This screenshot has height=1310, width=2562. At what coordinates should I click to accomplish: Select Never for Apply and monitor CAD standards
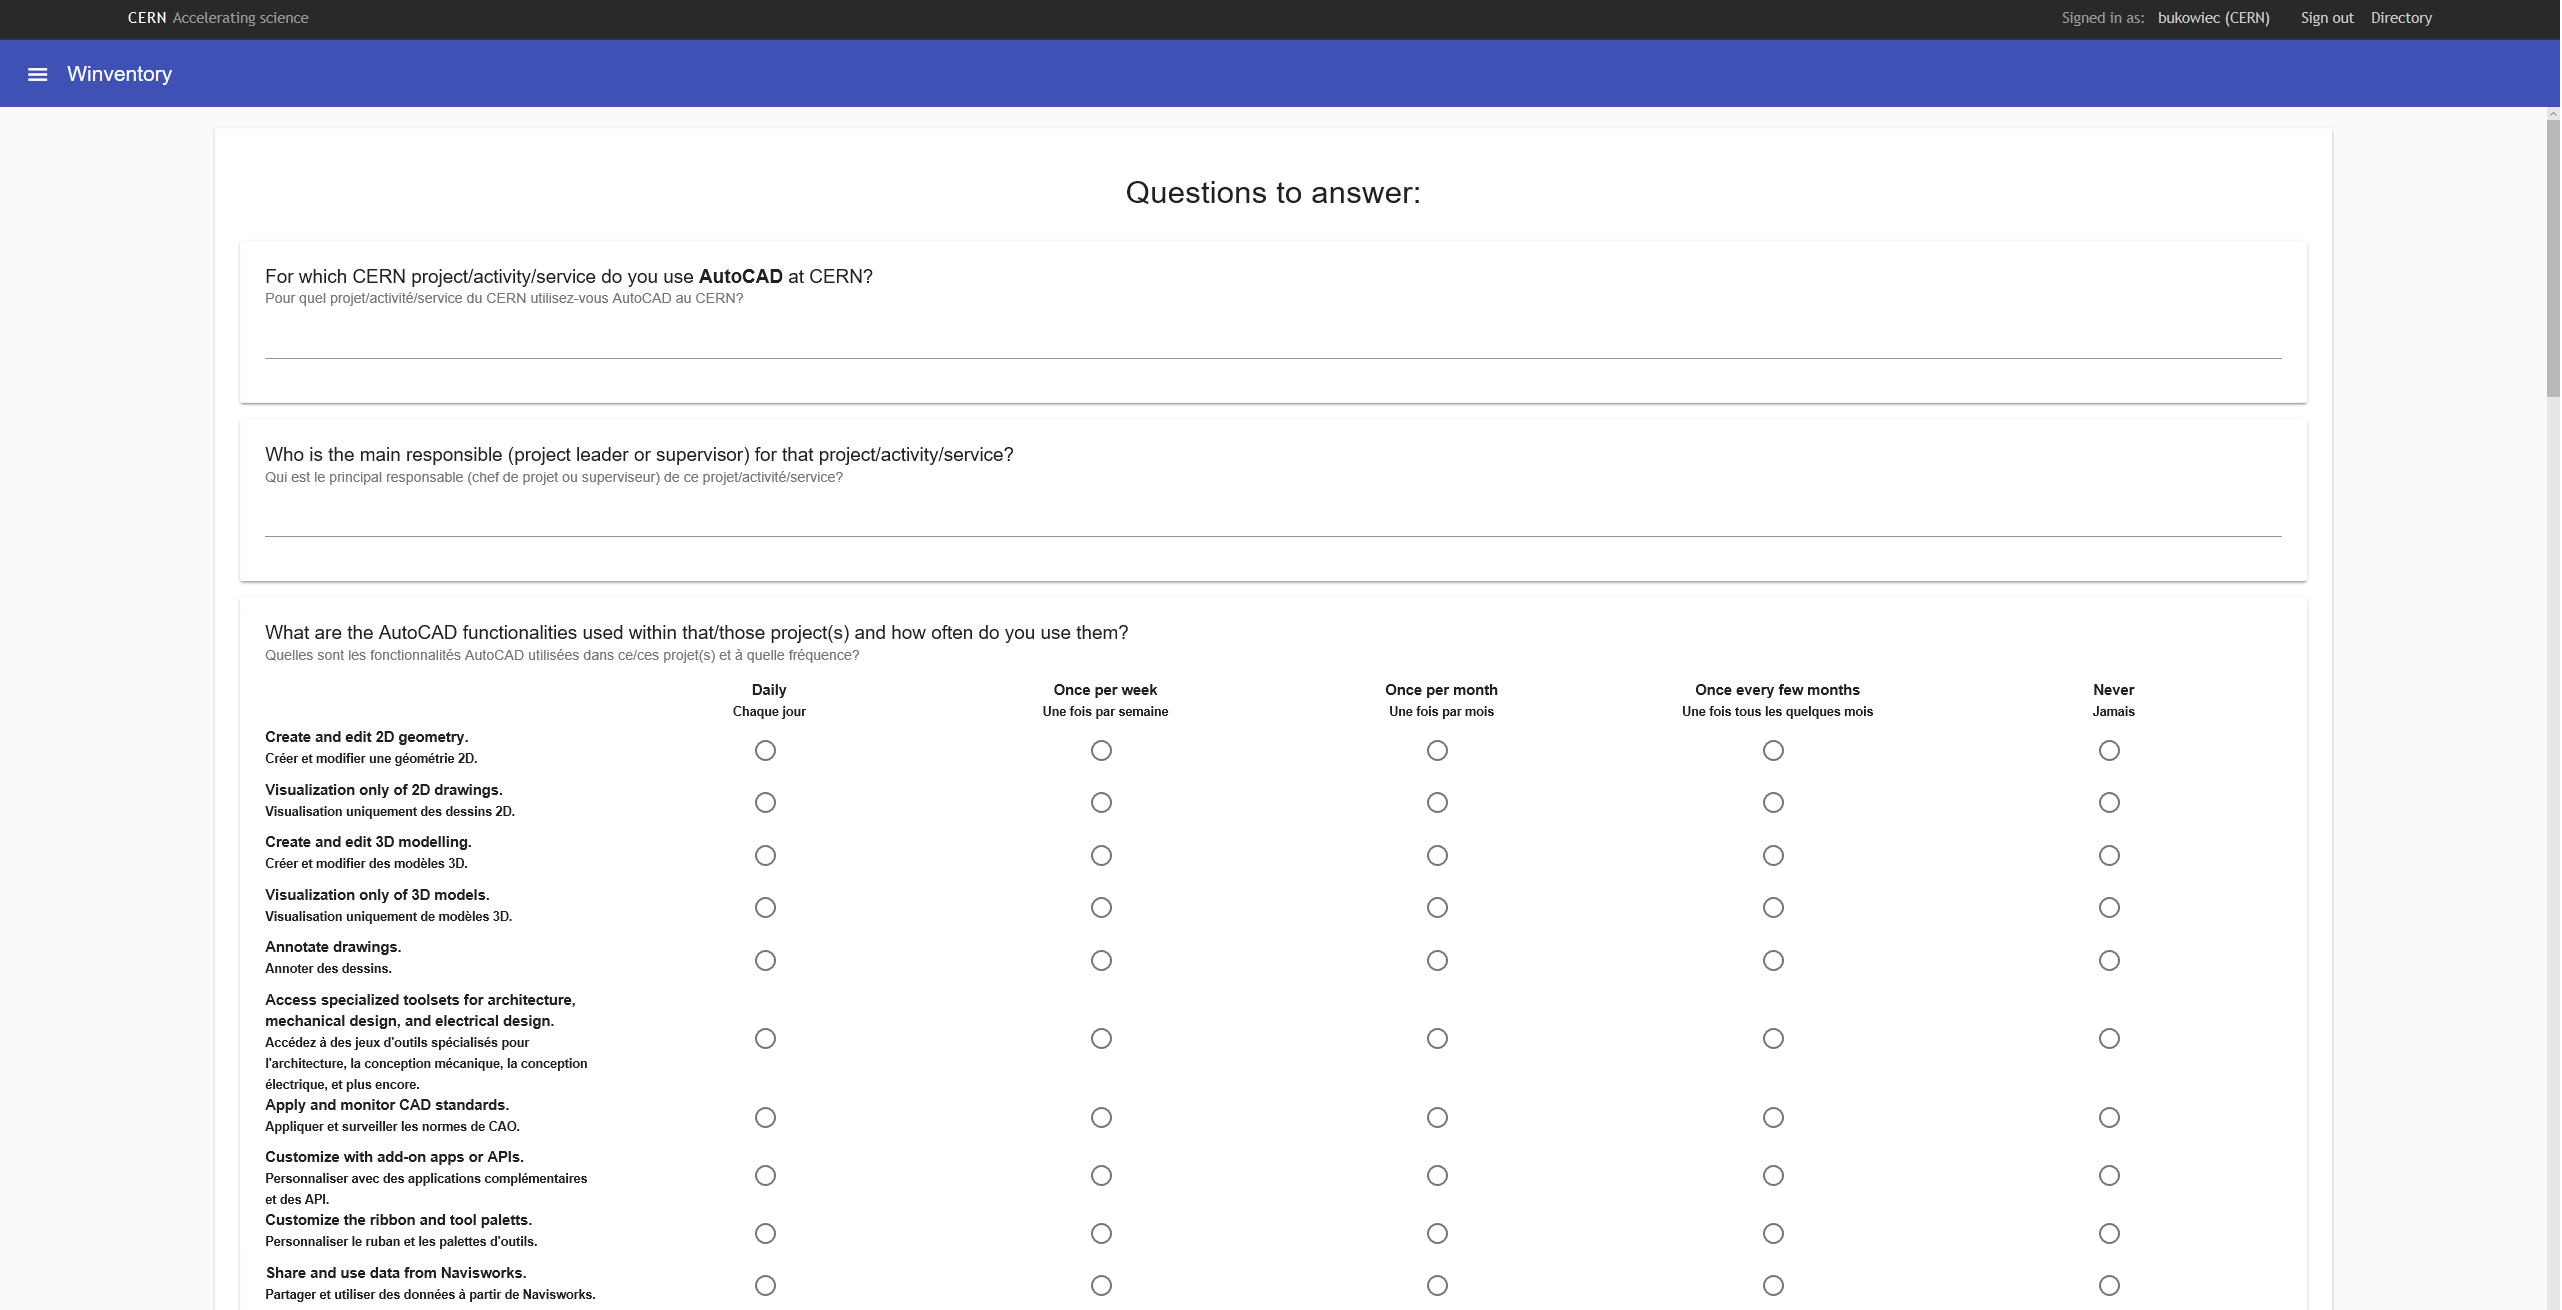click(x=2109, y=1117)
